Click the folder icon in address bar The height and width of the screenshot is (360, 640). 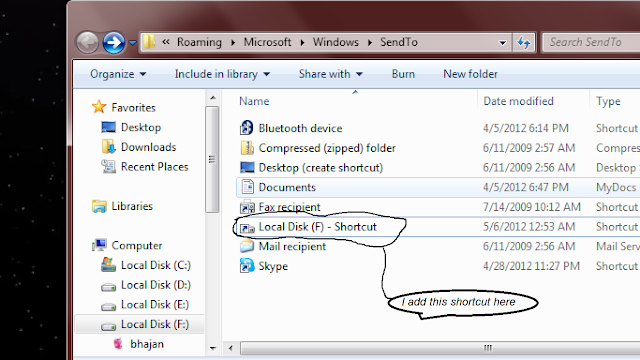pos(149,42)
